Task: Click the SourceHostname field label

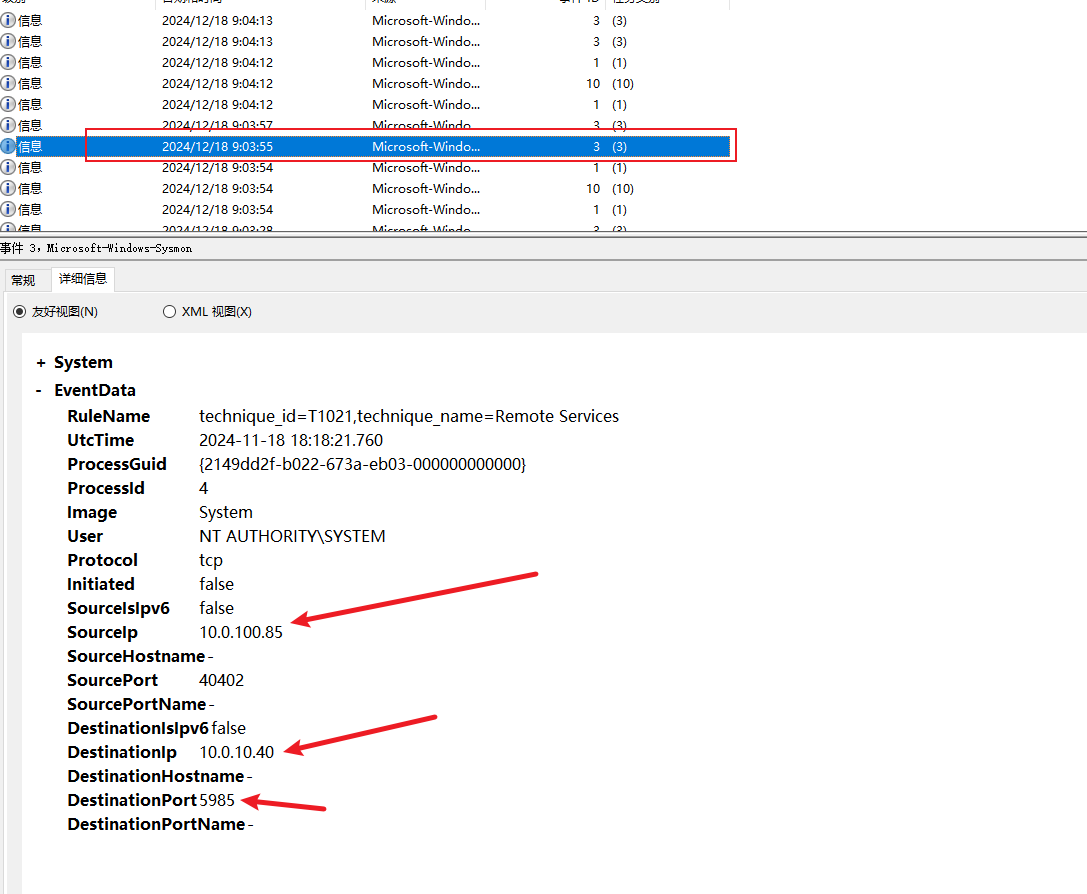Action: click(x=136, y=656)
